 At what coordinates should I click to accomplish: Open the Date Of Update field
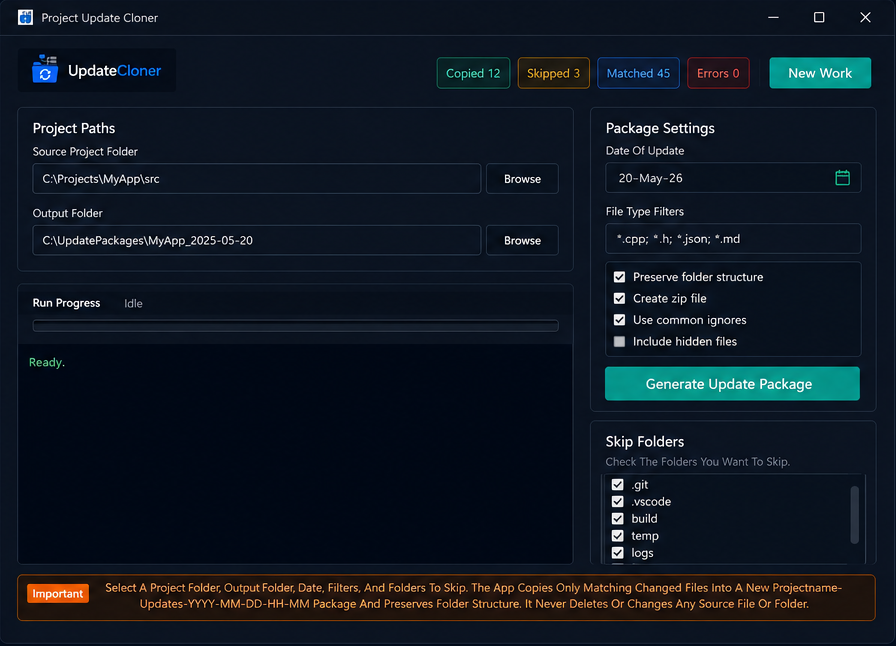click(x=733, y=178)
